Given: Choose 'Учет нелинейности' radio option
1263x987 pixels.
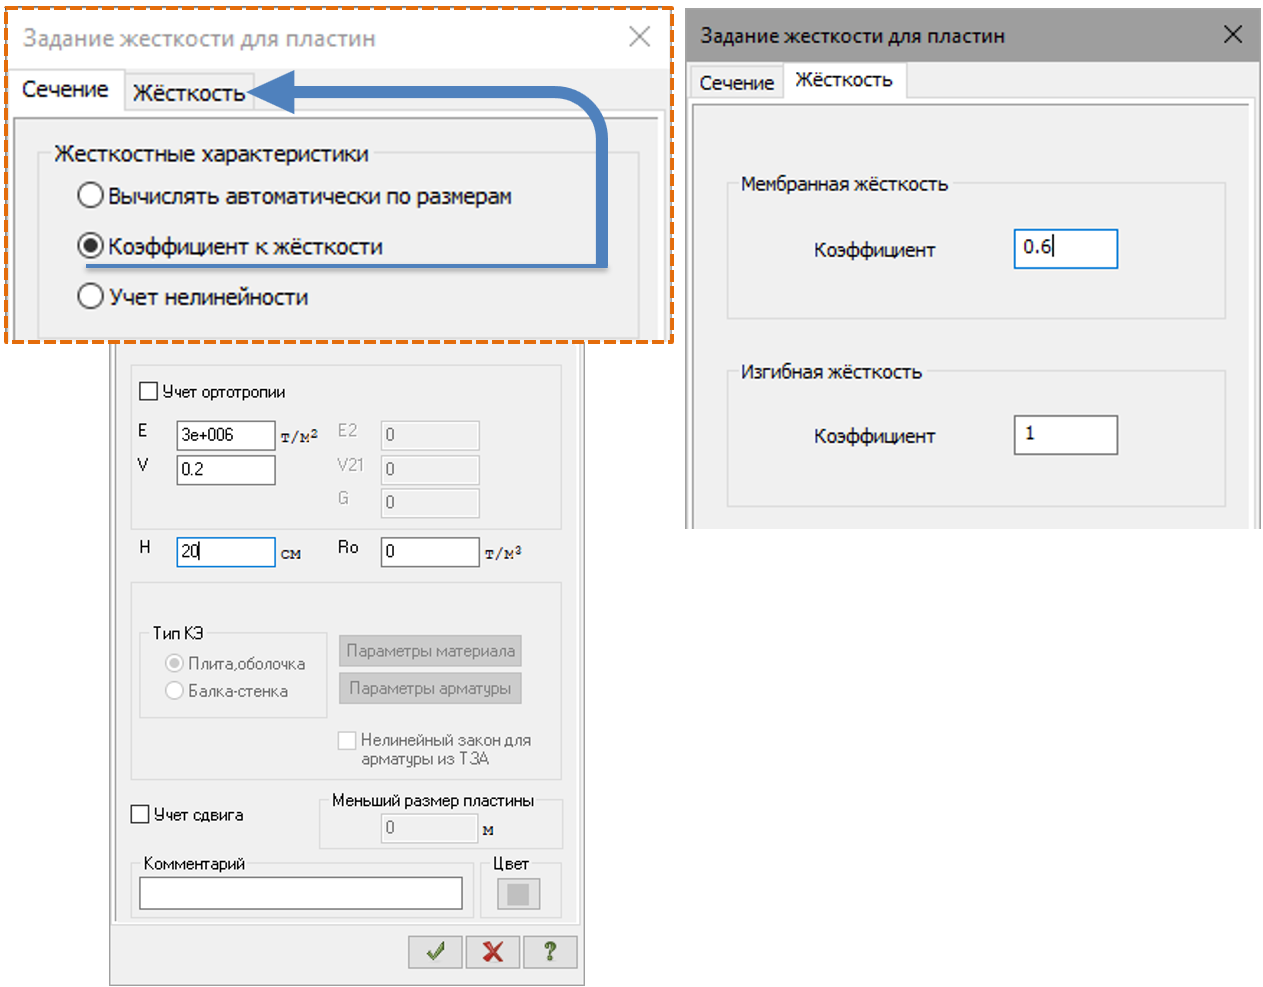Looking at the screenshot, I should pyautogui.click(x=91, y=296).
